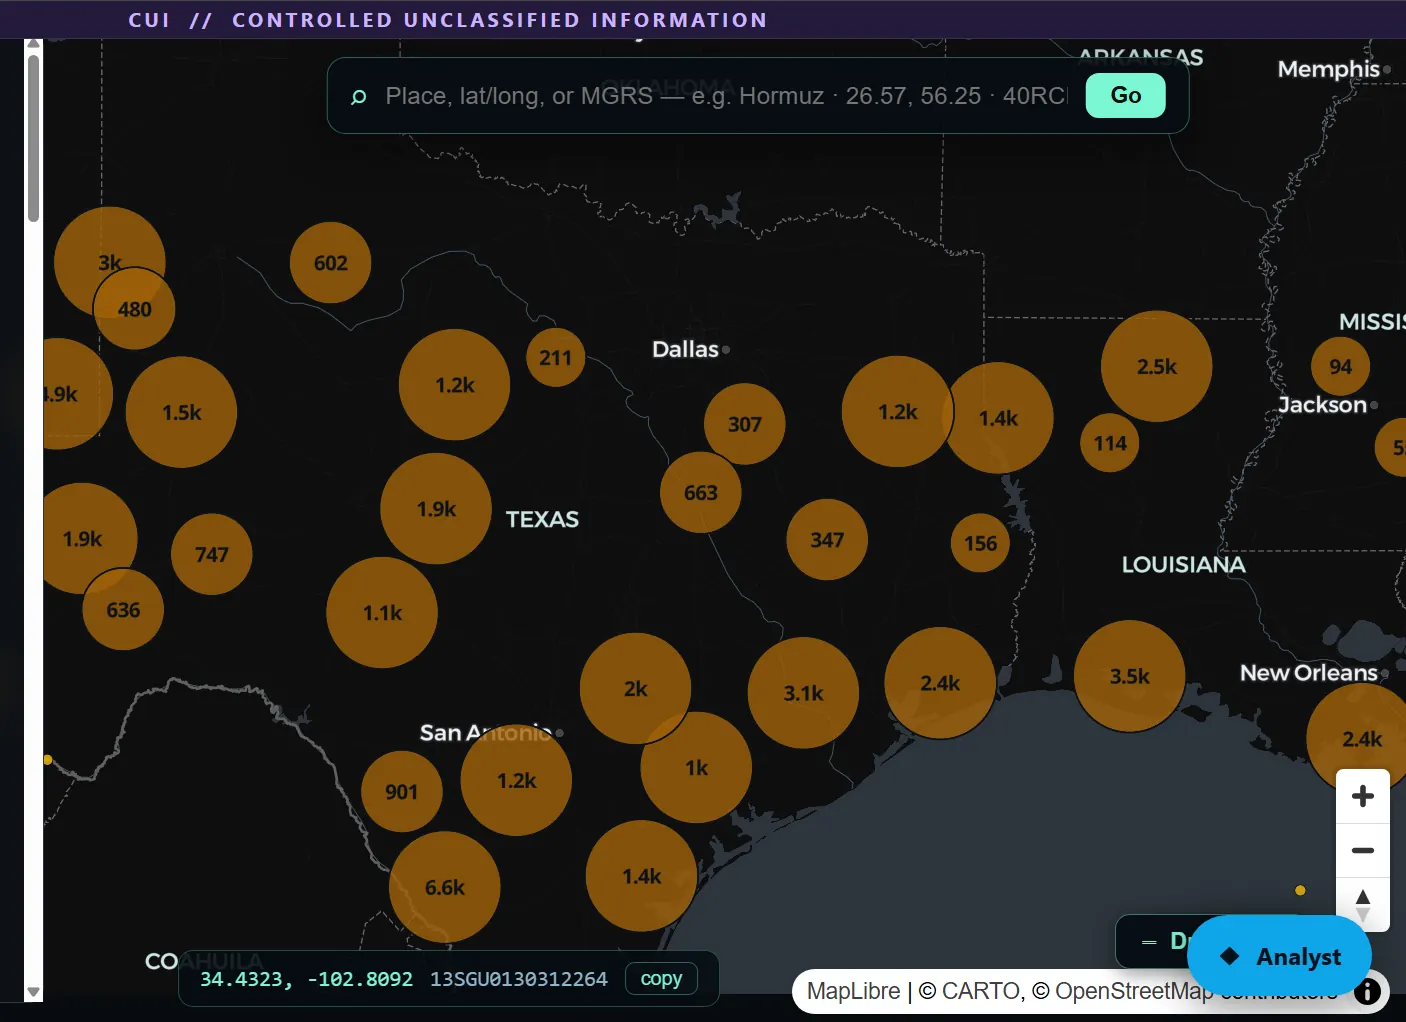Screen dimensions: 1406x1022
Task: Select the 307 cluster near Dallas
Action: 744,424
